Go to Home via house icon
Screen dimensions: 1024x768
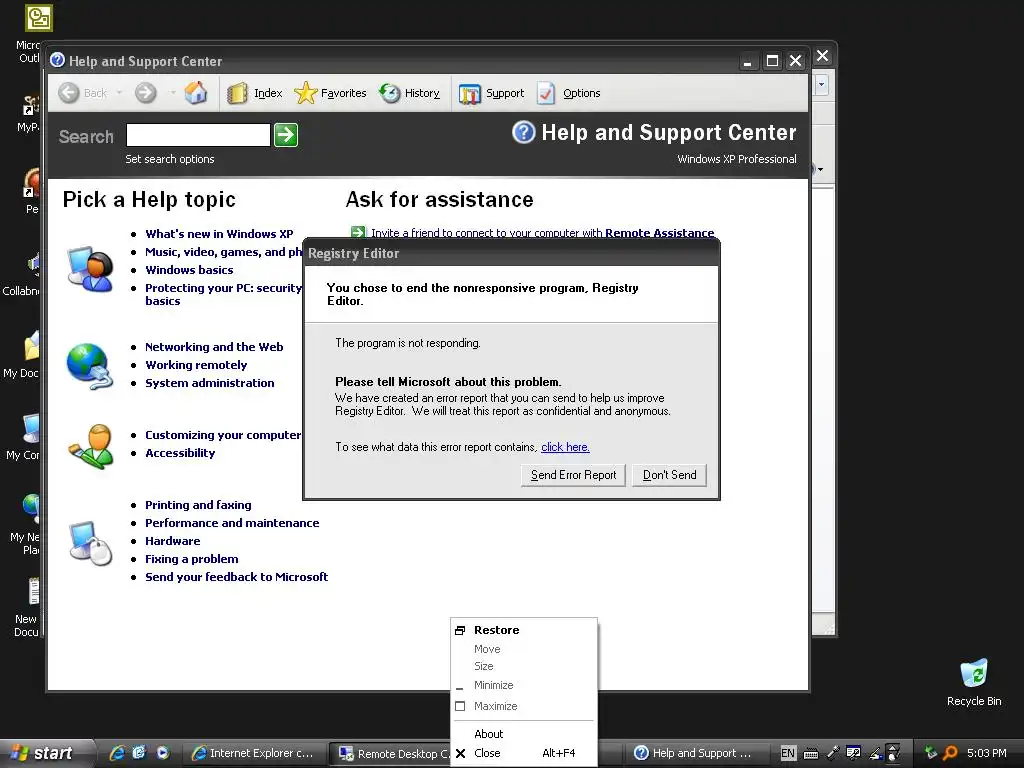(195, 93)
